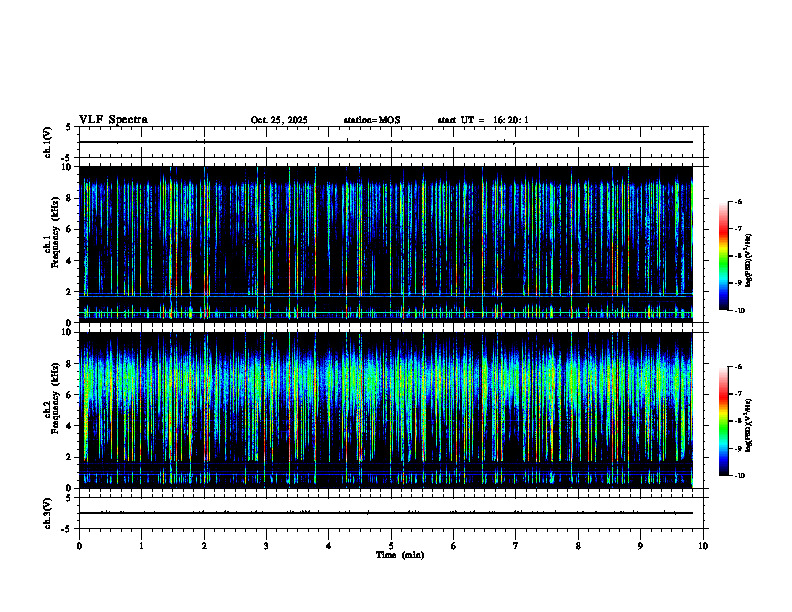Viewport: 792px width, 612px height.
Task: Click the "6" kHz tick on ch.1 spectrogram
Action: 70,230
